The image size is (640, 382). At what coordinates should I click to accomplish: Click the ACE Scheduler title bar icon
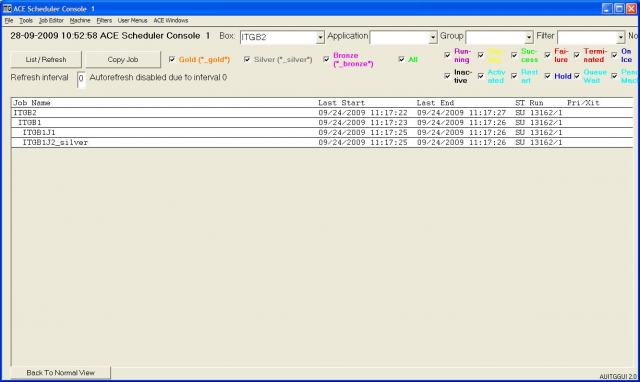point(7,8)
